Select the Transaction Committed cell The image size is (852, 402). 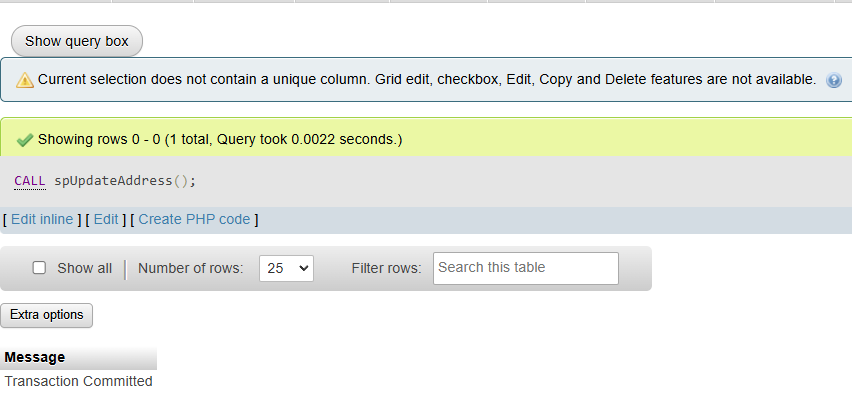[78, 381]
